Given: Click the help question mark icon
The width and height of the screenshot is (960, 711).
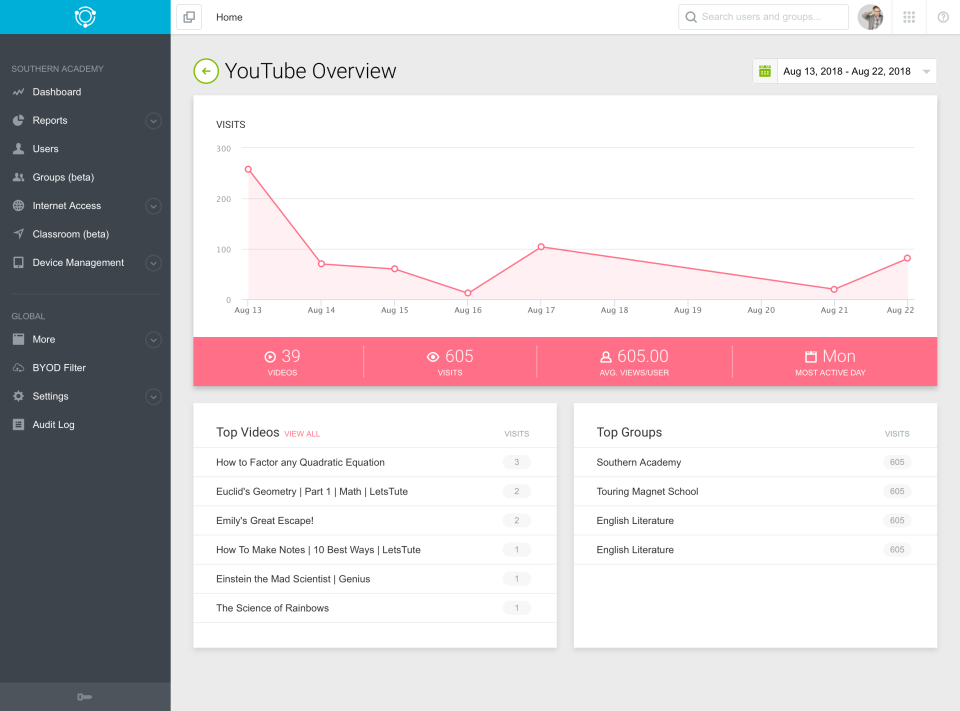Looking at the screenshot, I should [x=943, y=17].
